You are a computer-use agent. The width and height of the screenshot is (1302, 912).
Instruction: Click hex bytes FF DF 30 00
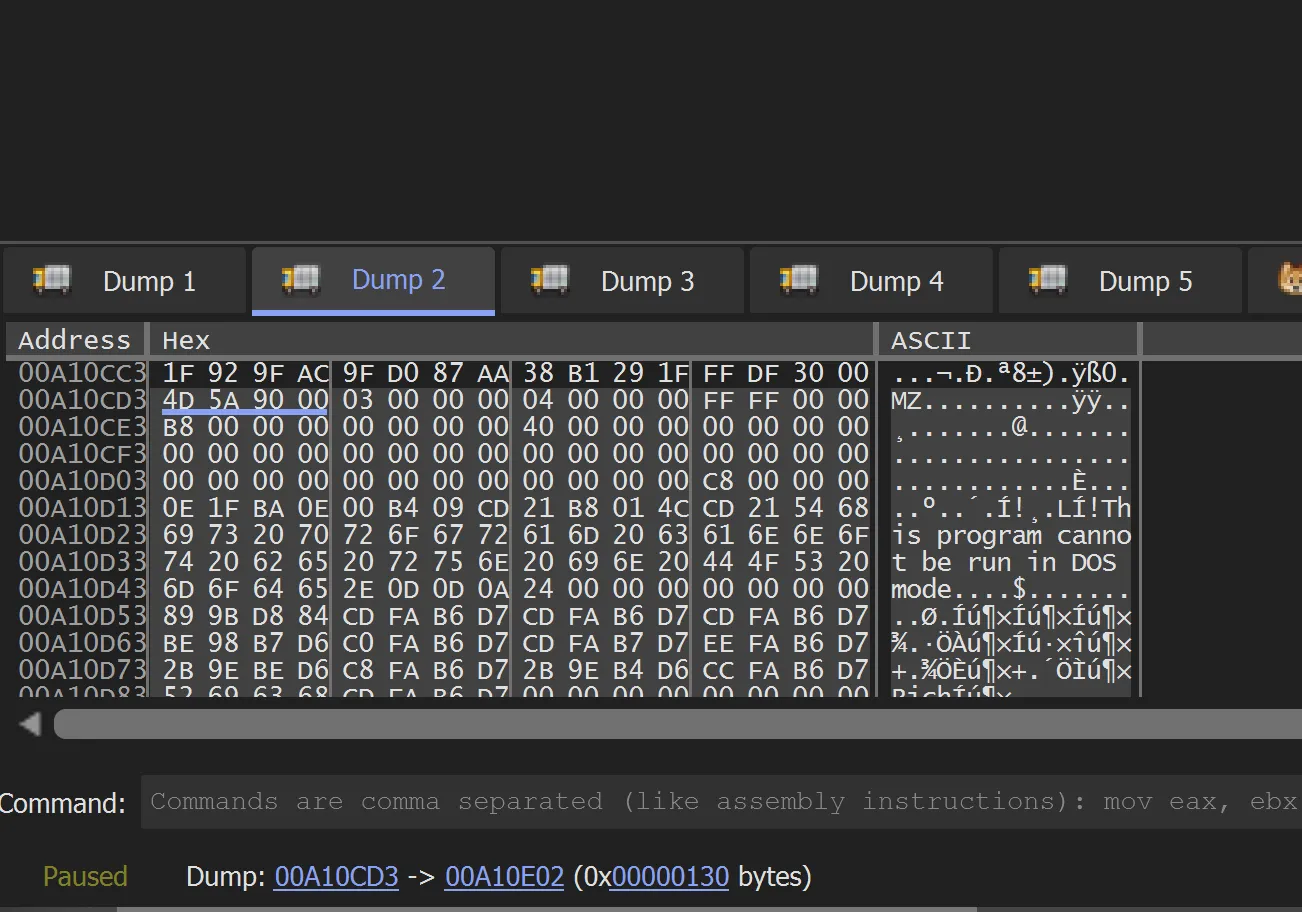point(786,373)
